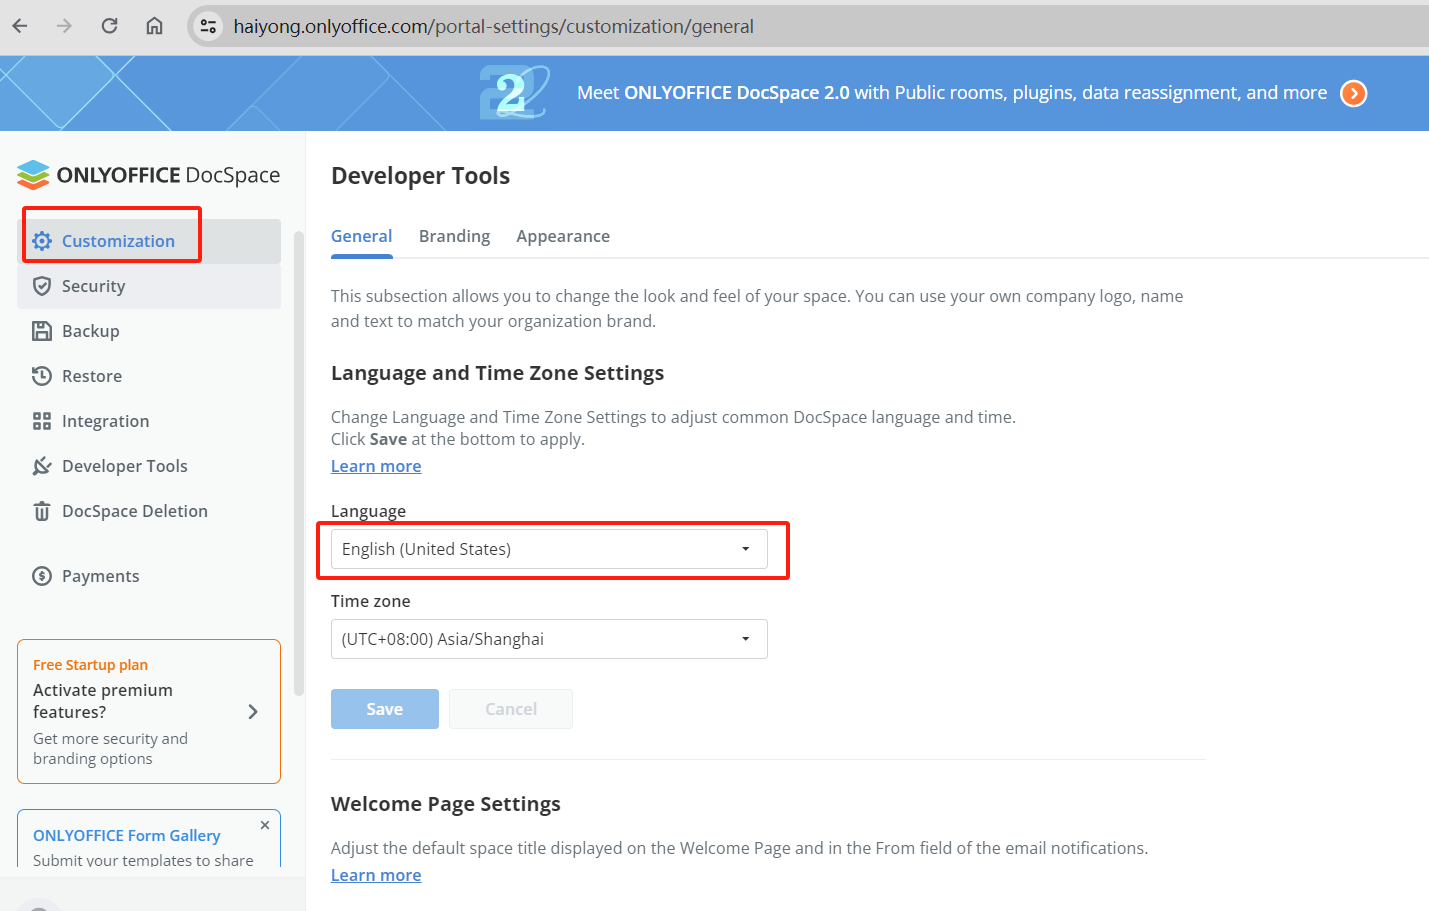The image size is (1429, 911).
Task: Select Restore in the sidebar
Action: pos(149,376)
